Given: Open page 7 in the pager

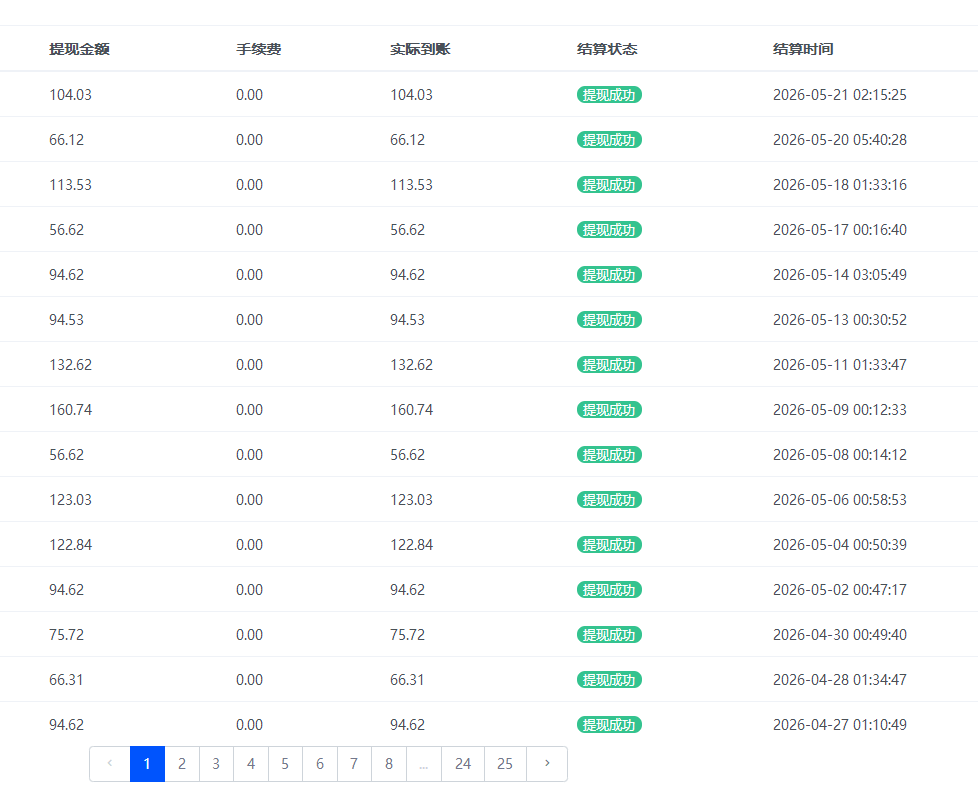Looking at the screenshot, I should pos(354,763).
